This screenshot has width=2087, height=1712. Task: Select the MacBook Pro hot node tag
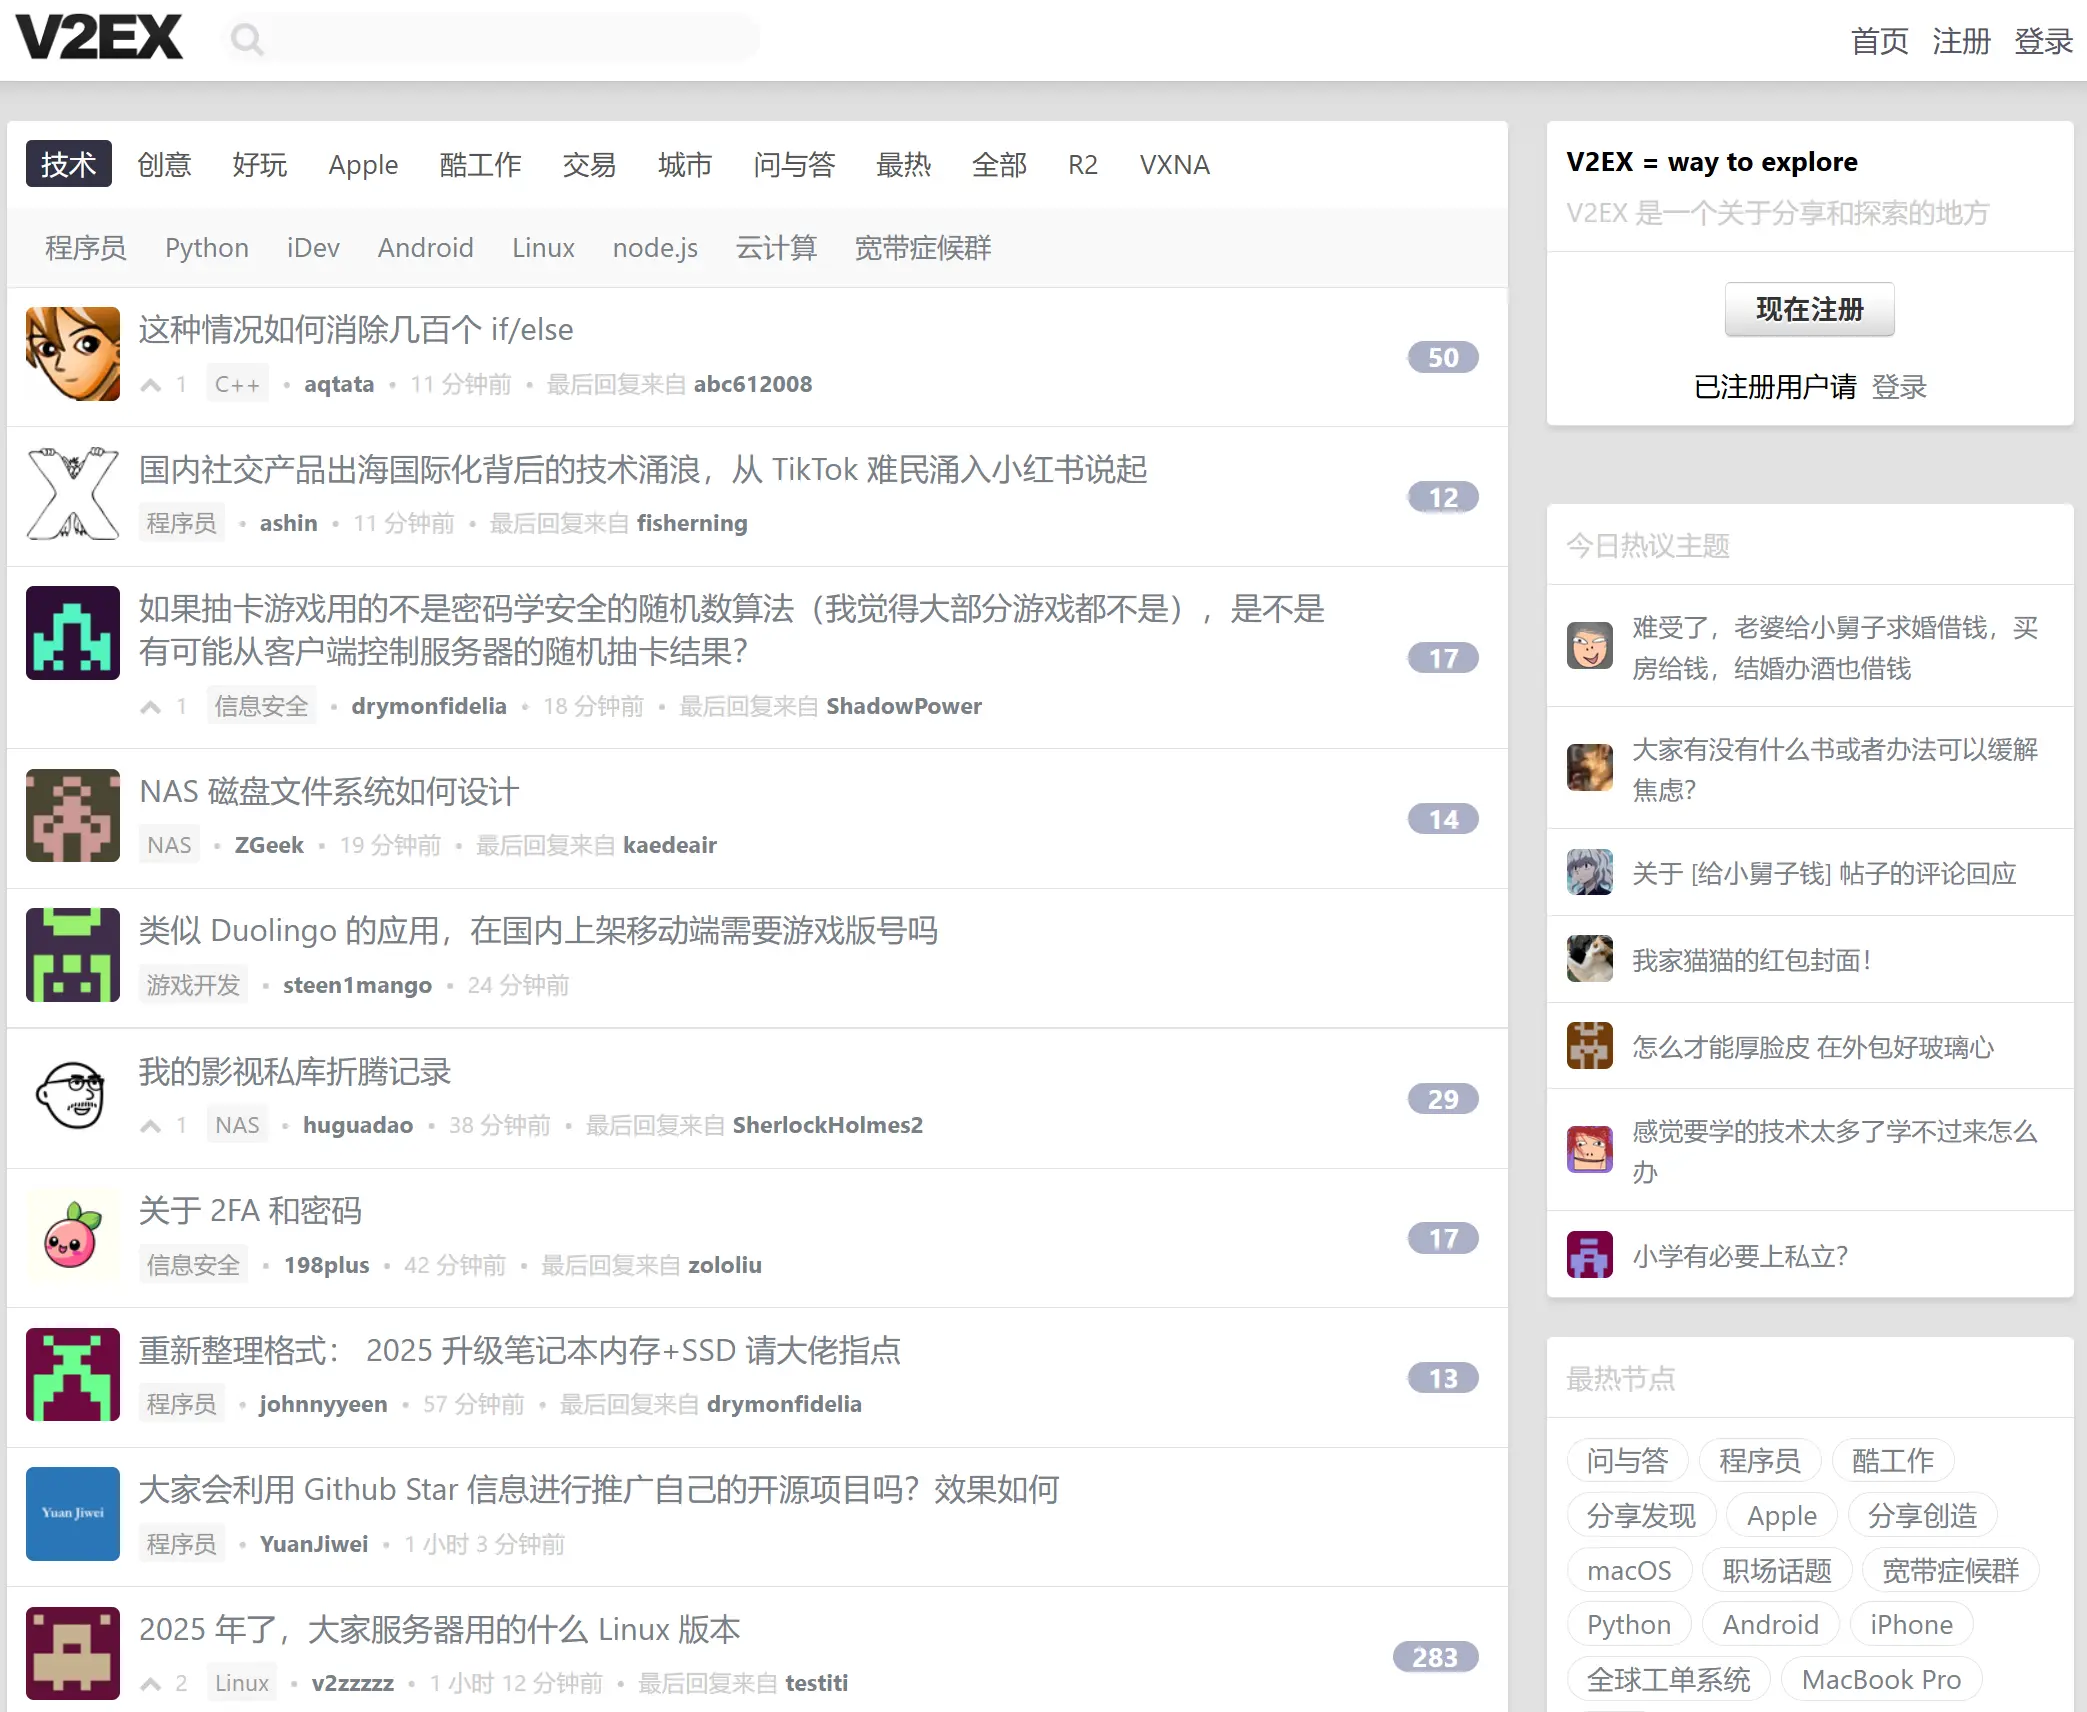(1881, 1679)
